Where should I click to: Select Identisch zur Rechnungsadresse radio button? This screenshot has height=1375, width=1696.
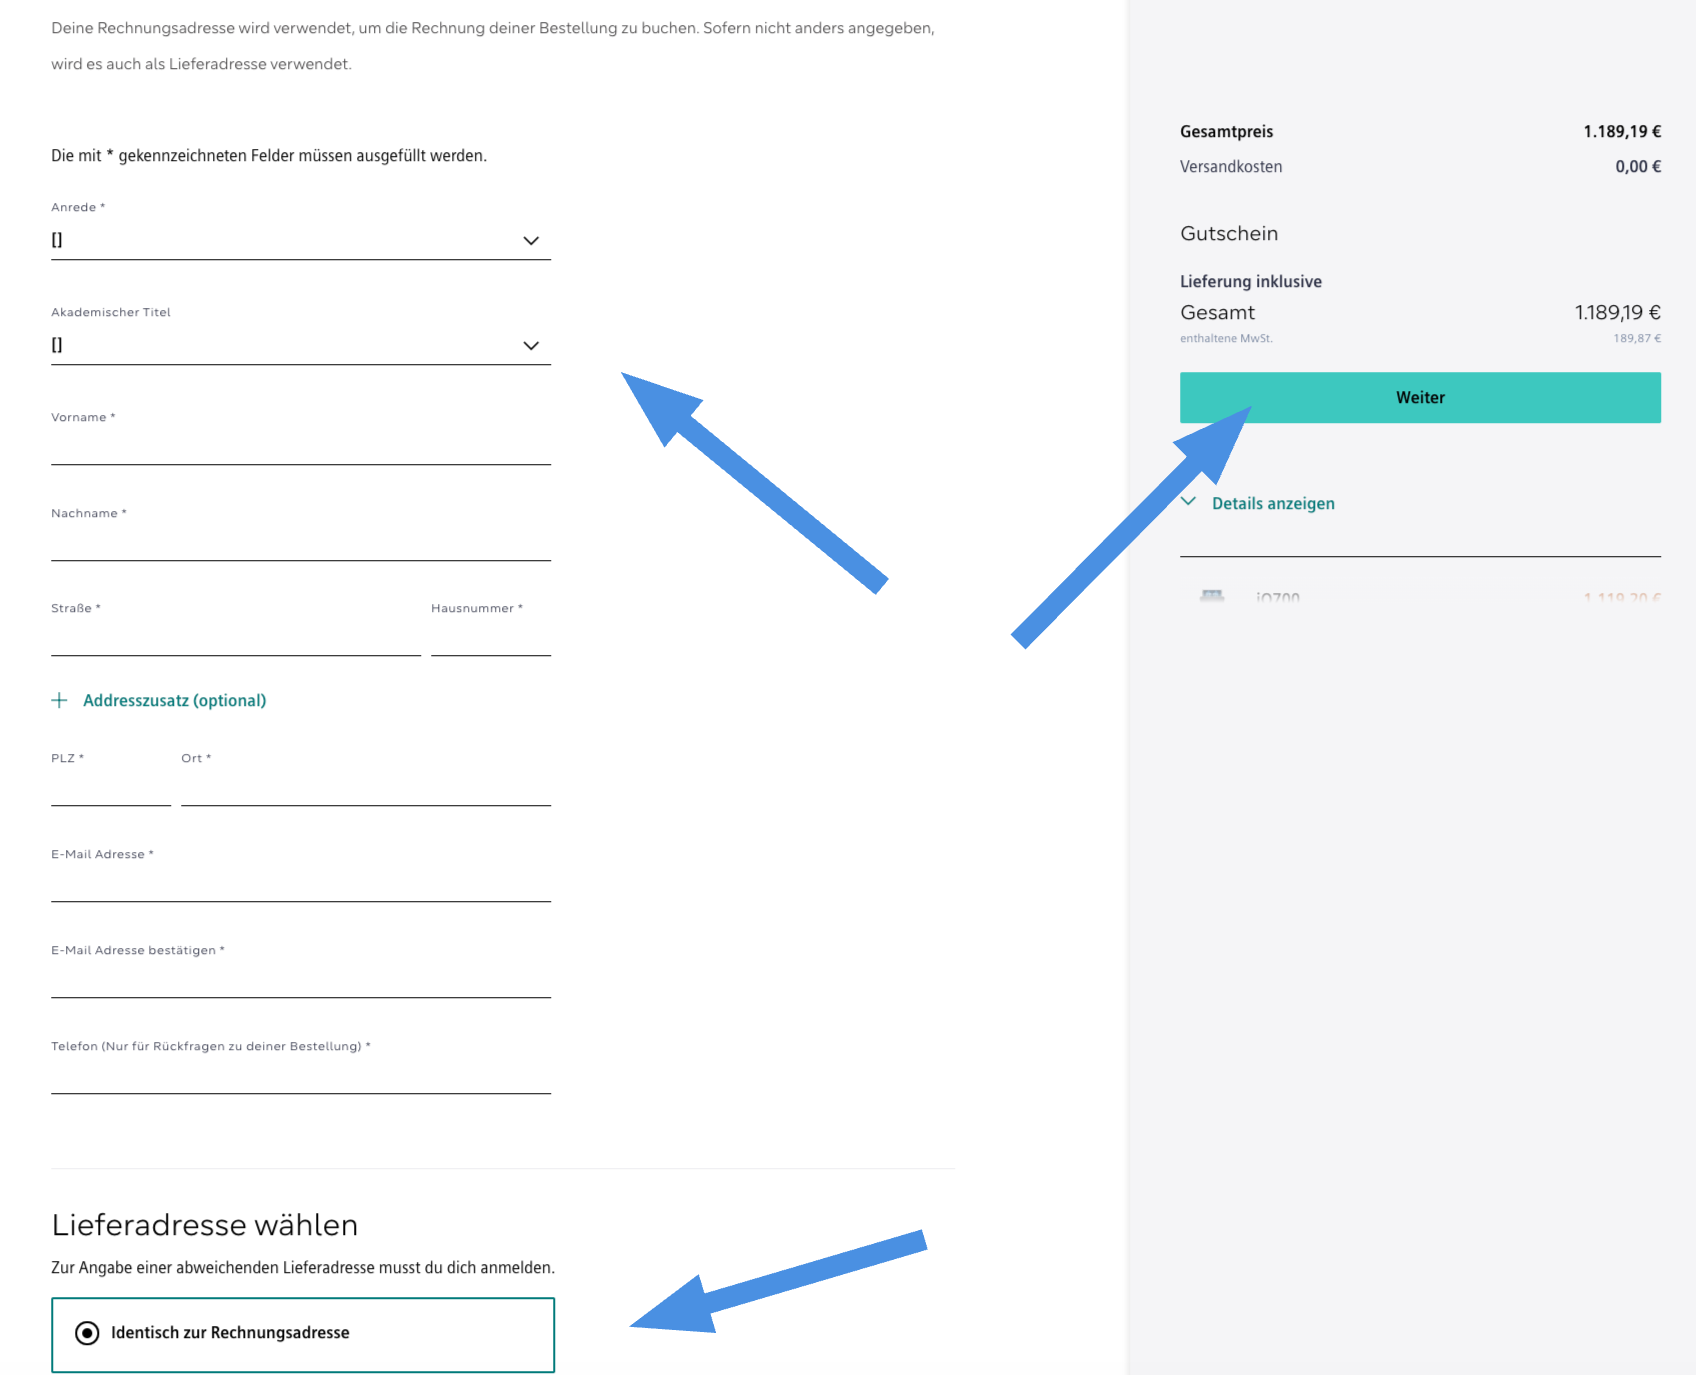(88, 1333)
